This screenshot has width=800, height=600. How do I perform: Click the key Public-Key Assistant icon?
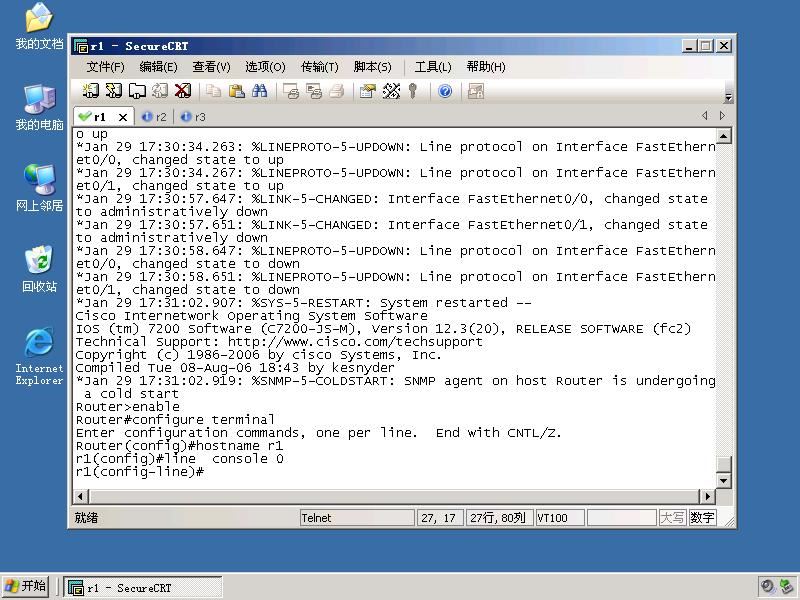[x=413, y=91]
